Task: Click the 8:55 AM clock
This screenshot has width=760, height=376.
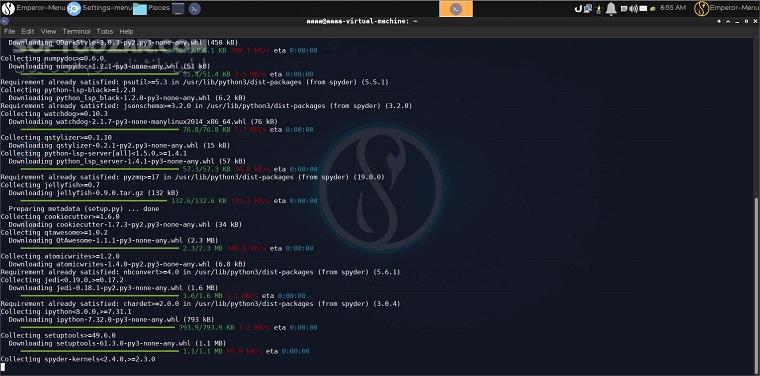Action: (673, 8)
